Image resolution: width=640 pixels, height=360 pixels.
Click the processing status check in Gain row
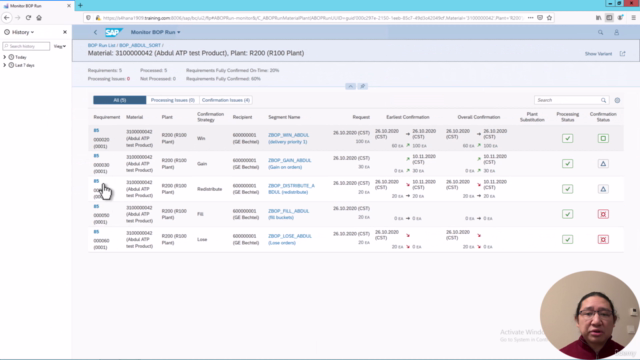coord(567,164)
